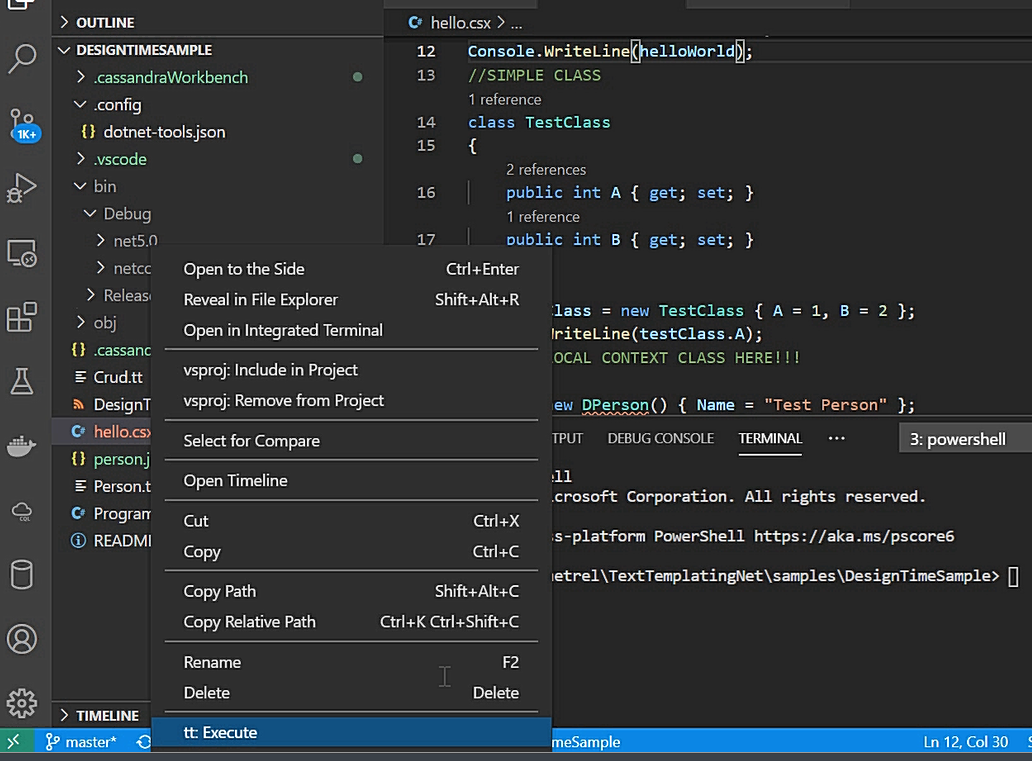Expand the .vscode folder
Image resolution: width=1032 pixels, height=761 pixels.
pyautogui.click(x=80, y=159)
